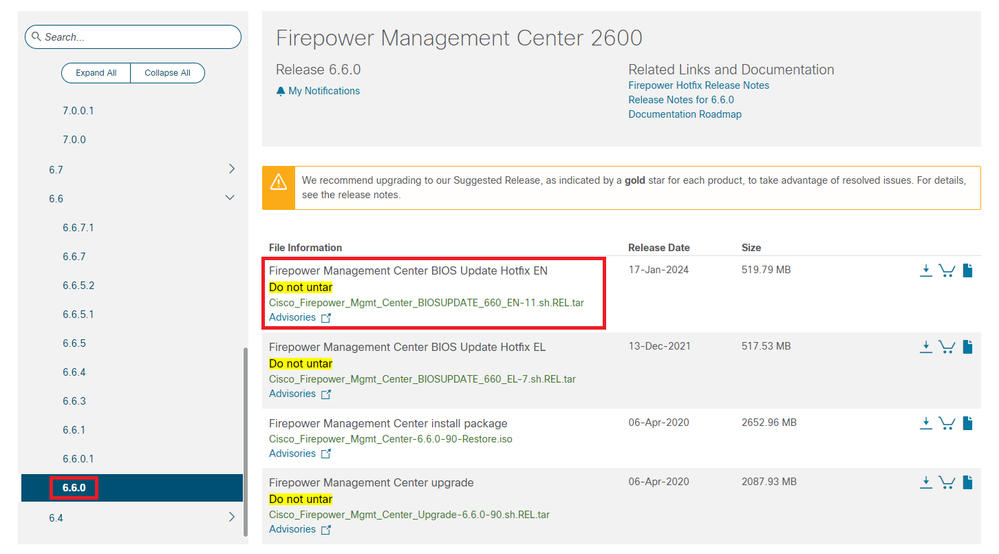Download the Management Center upgrade tar
Screen dimensions: 999x554
[x=926, y=483]
